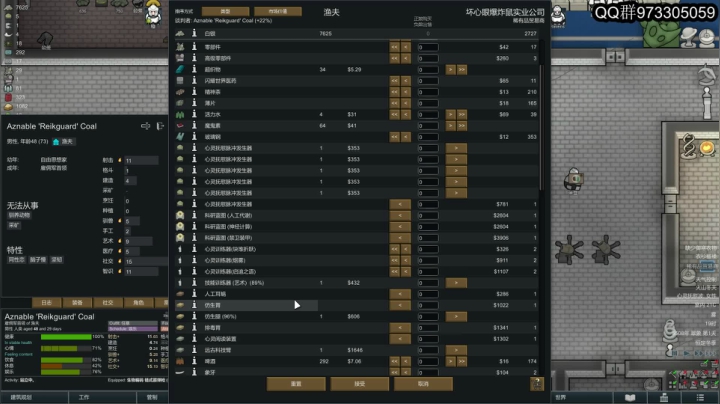This screenshot has height=404, width=720.
Task: Click the 驯养动物 incapable-of tag
Action: [19, 215]
